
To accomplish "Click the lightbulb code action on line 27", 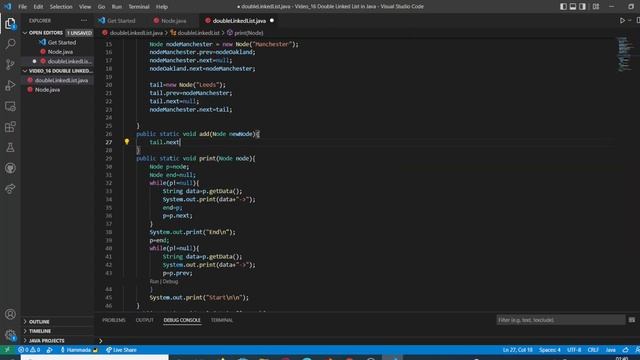I will [x=127, y=142].
